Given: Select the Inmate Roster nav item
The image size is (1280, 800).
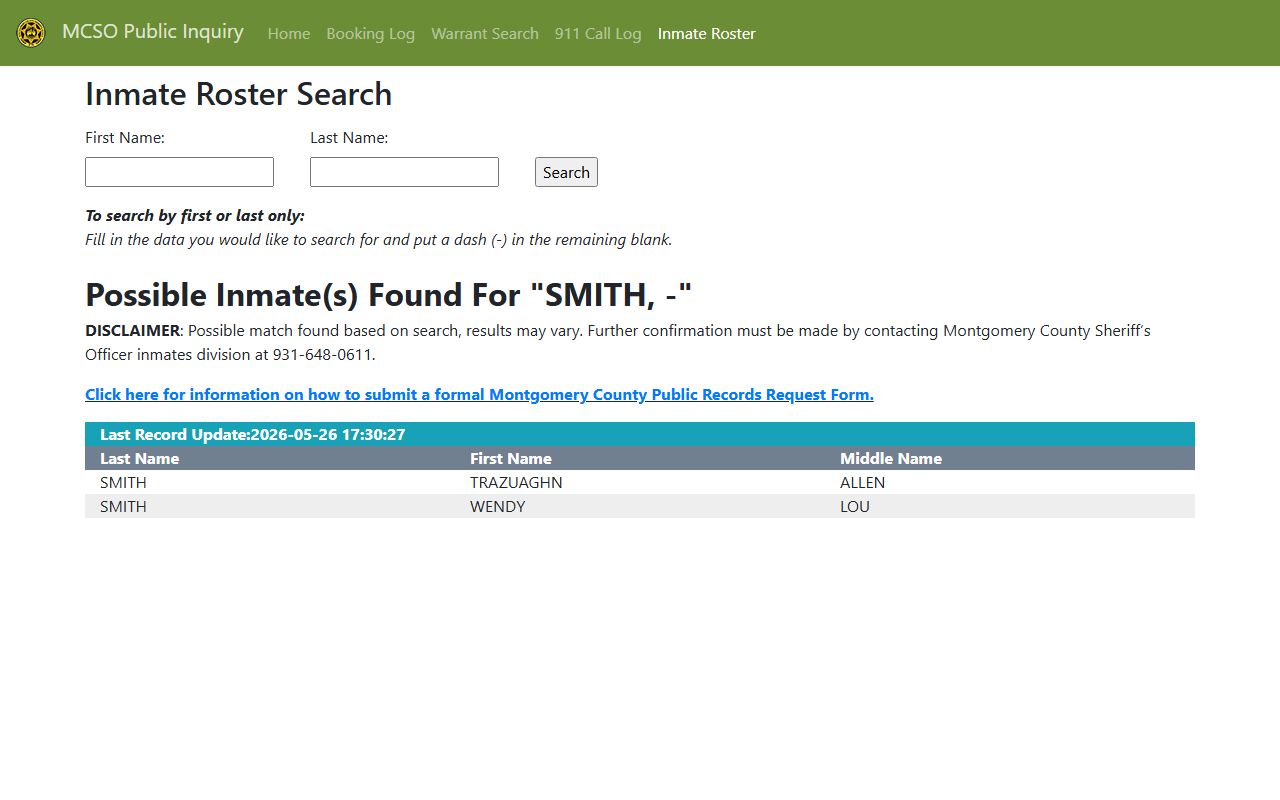Looking at the screenshot, I should 707,34.
